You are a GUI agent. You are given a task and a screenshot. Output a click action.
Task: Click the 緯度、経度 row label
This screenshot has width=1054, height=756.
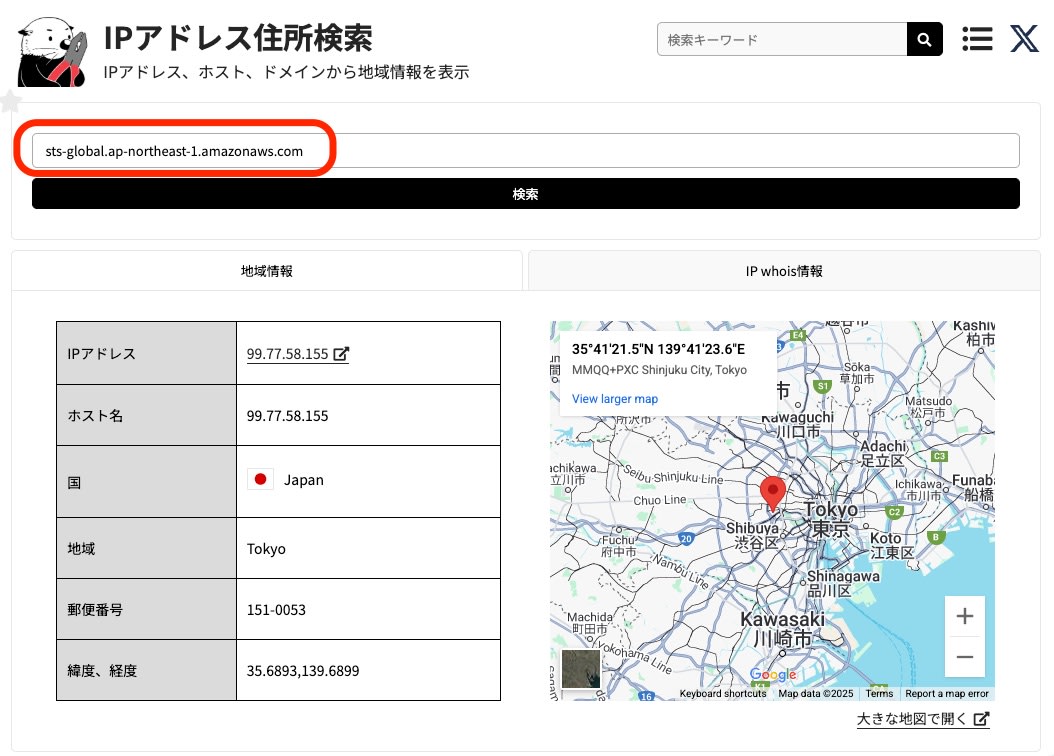point(102,671)
